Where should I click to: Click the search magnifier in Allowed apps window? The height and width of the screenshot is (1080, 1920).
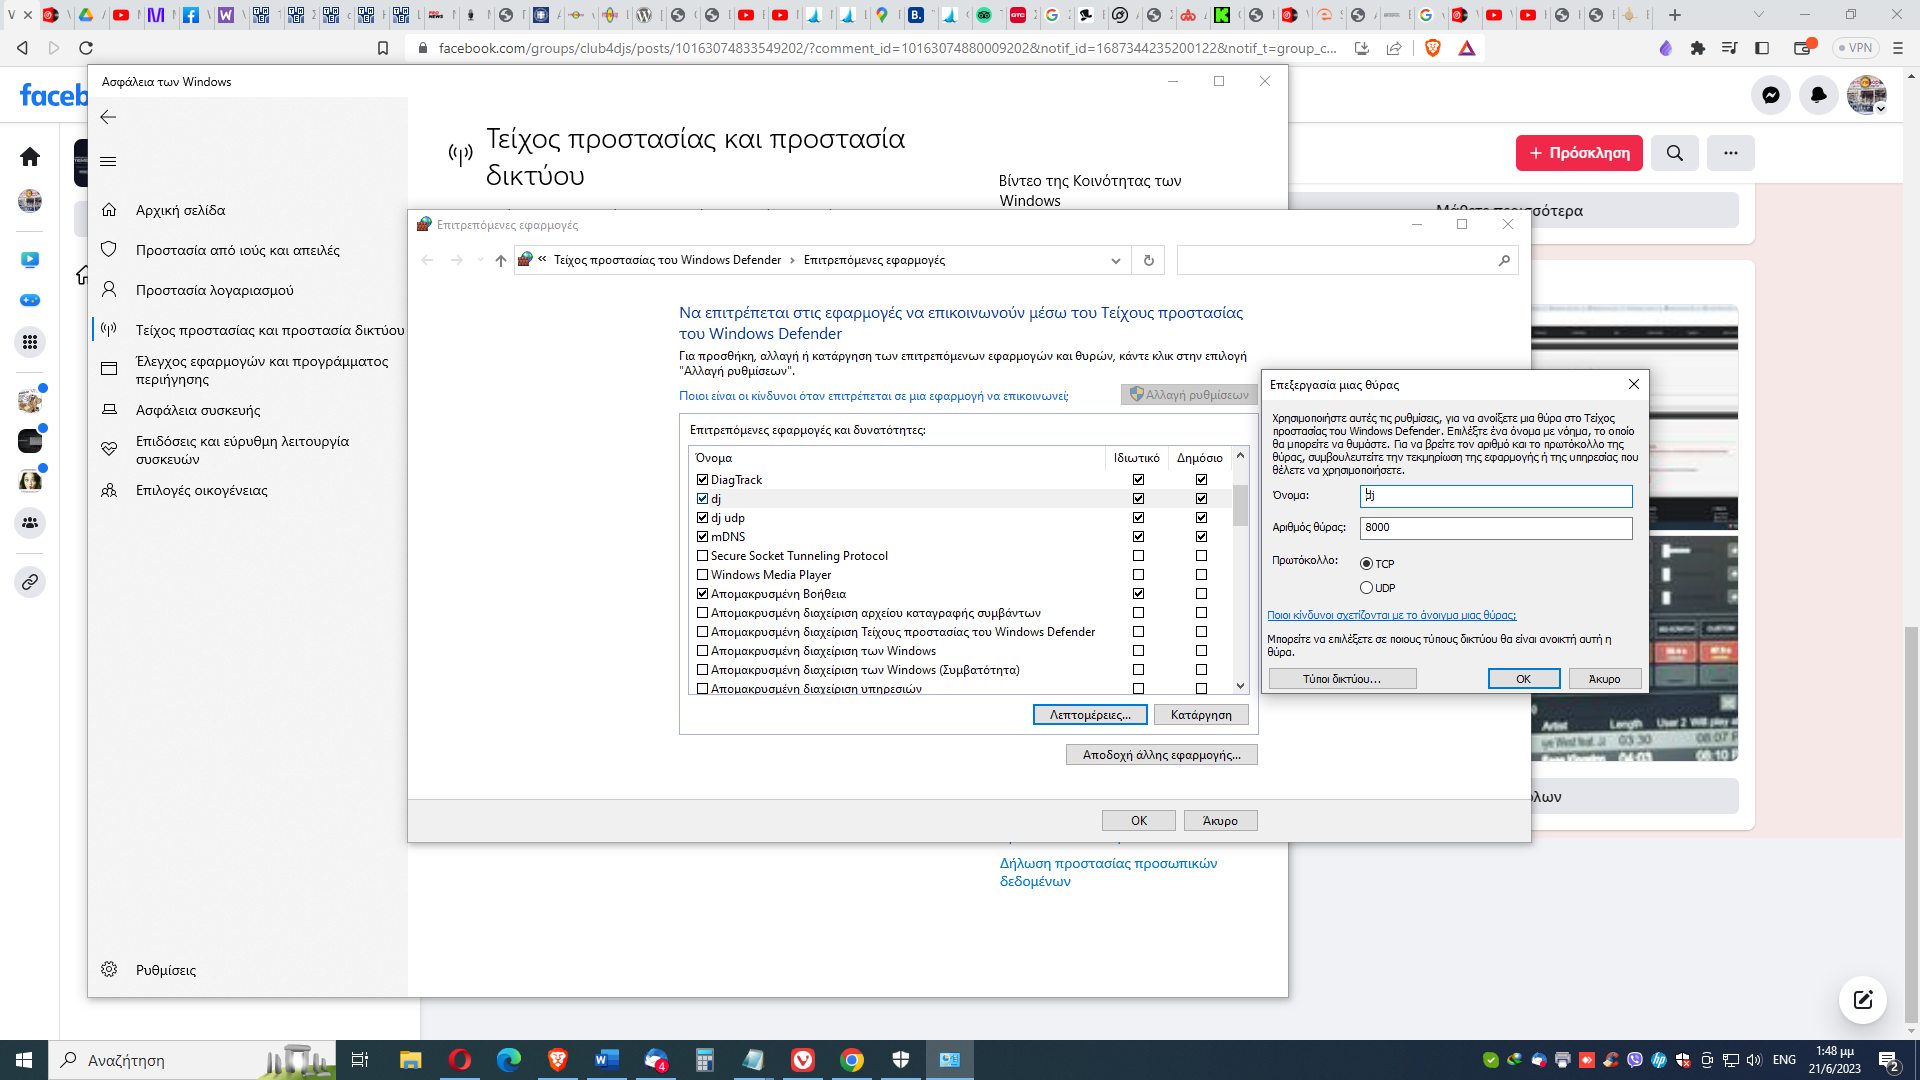pyautogui.click(x=1503, y=260)
